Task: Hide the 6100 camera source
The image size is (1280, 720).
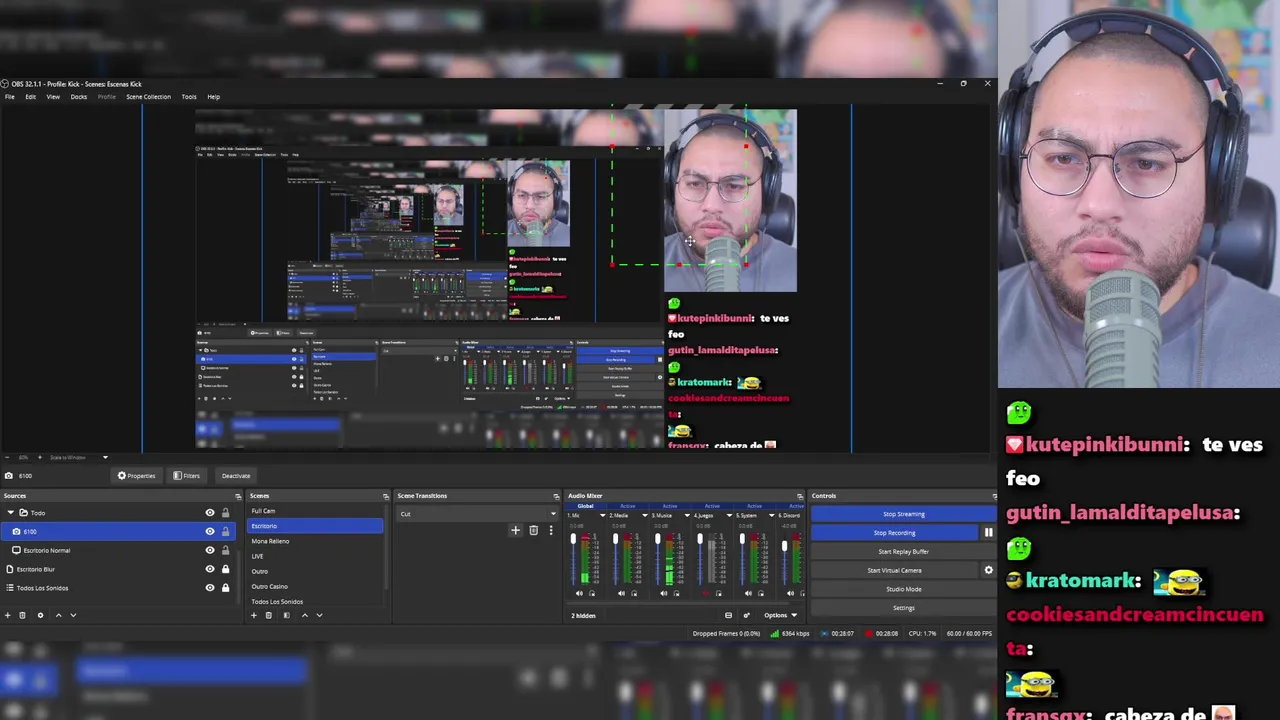Action: click(210, 531)
